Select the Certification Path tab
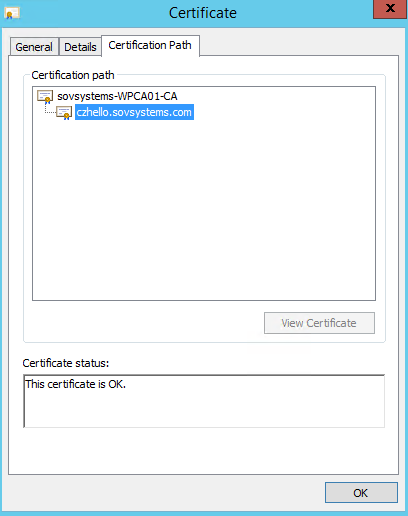 coord(150,45)
